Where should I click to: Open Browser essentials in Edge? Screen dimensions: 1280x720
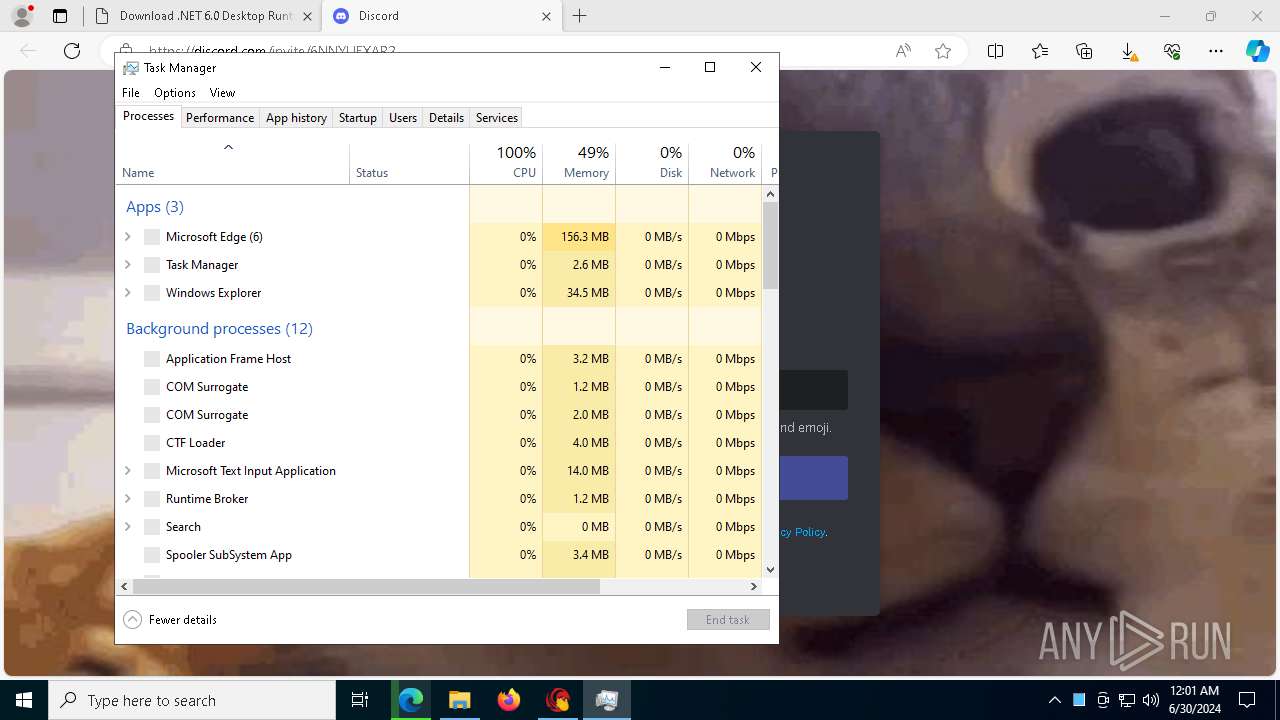(x=1172, y=51)
